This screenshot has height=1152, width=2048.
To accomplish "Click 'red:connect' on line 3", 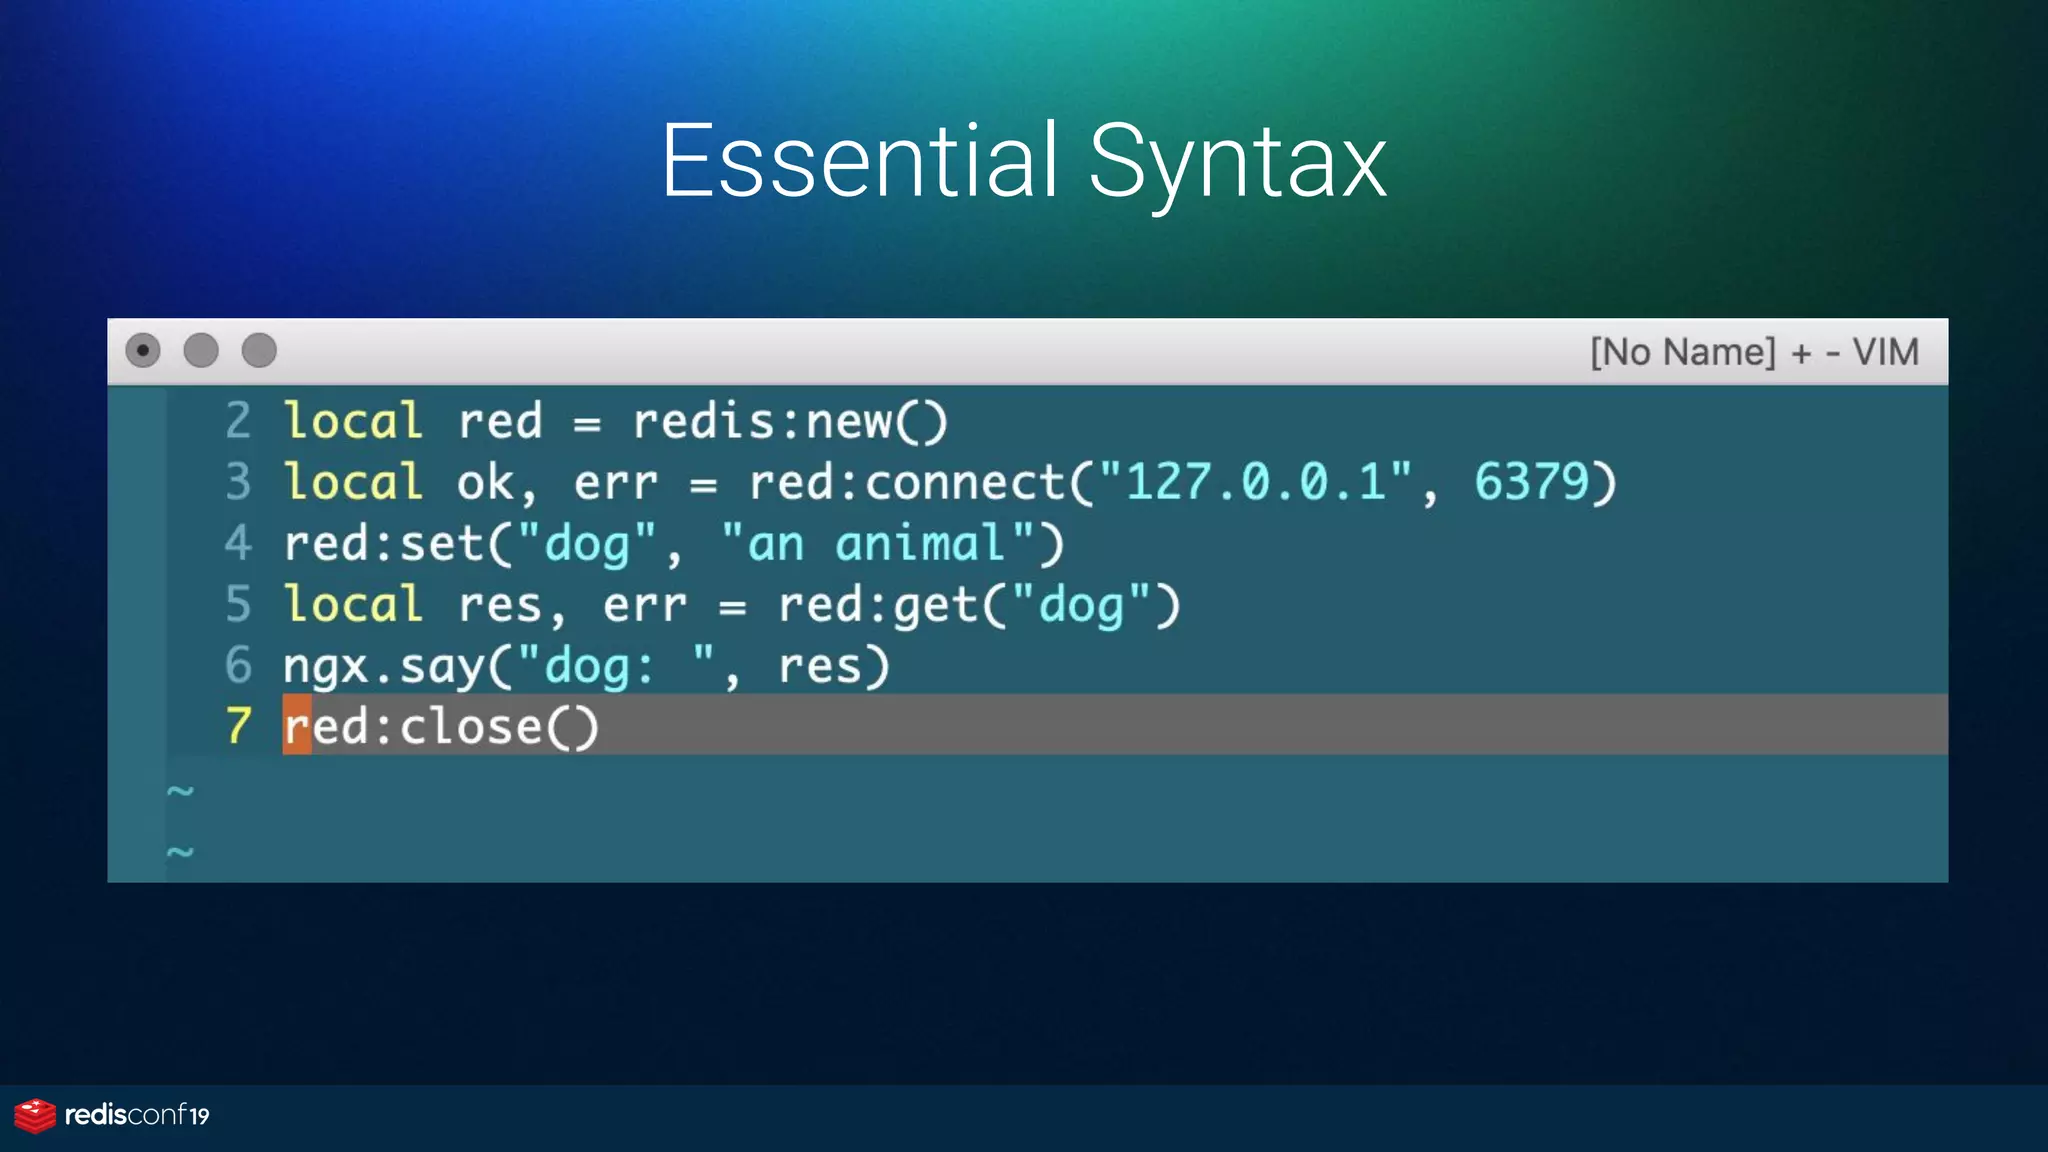I will click(x=907, y=482).
